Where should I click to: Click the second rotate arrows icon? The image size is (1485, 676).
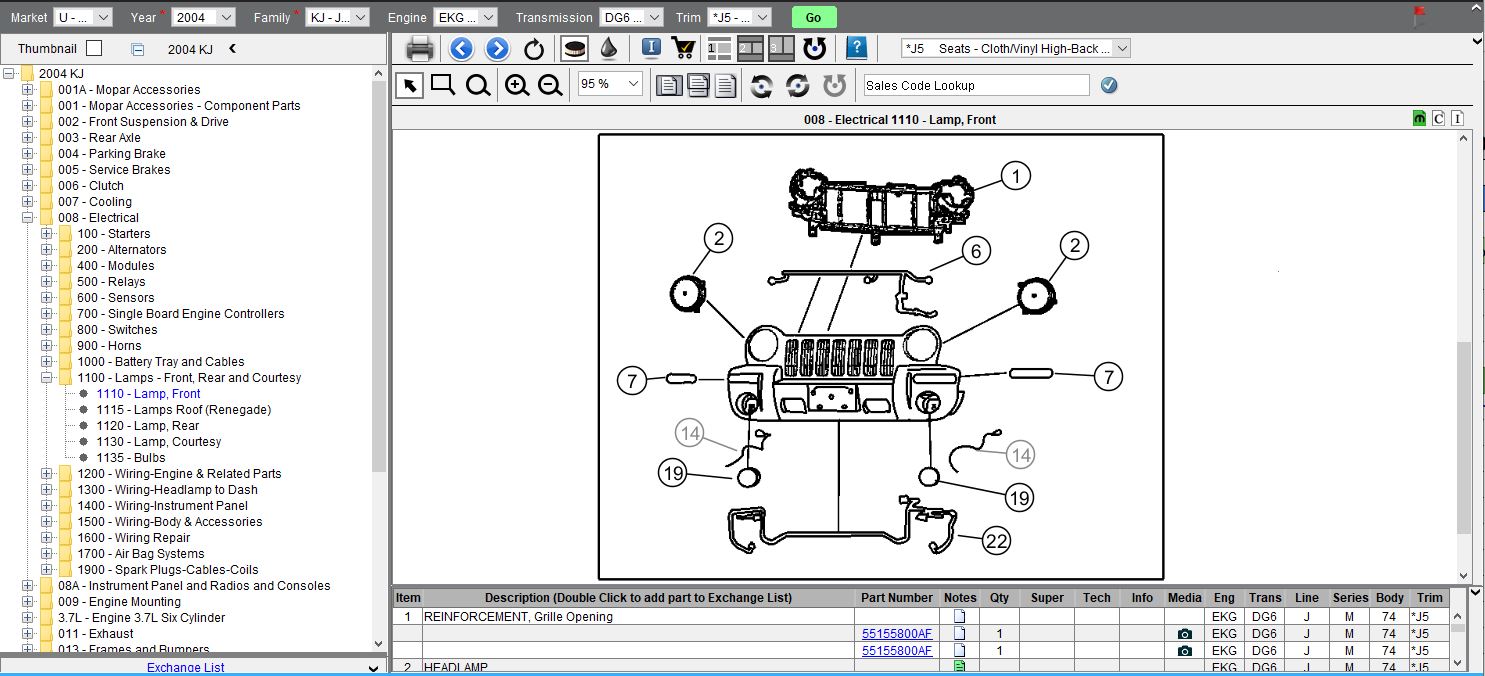[x=798, y=86]
